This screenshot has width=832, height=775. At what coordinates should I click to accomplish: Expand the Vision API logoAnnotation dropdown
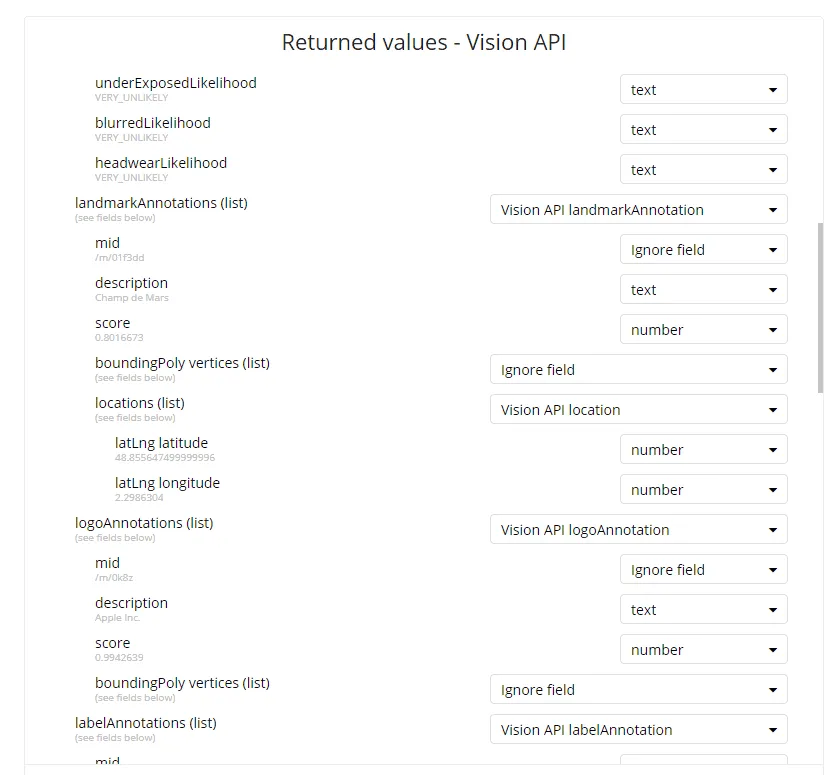click(x=638, y=530)
